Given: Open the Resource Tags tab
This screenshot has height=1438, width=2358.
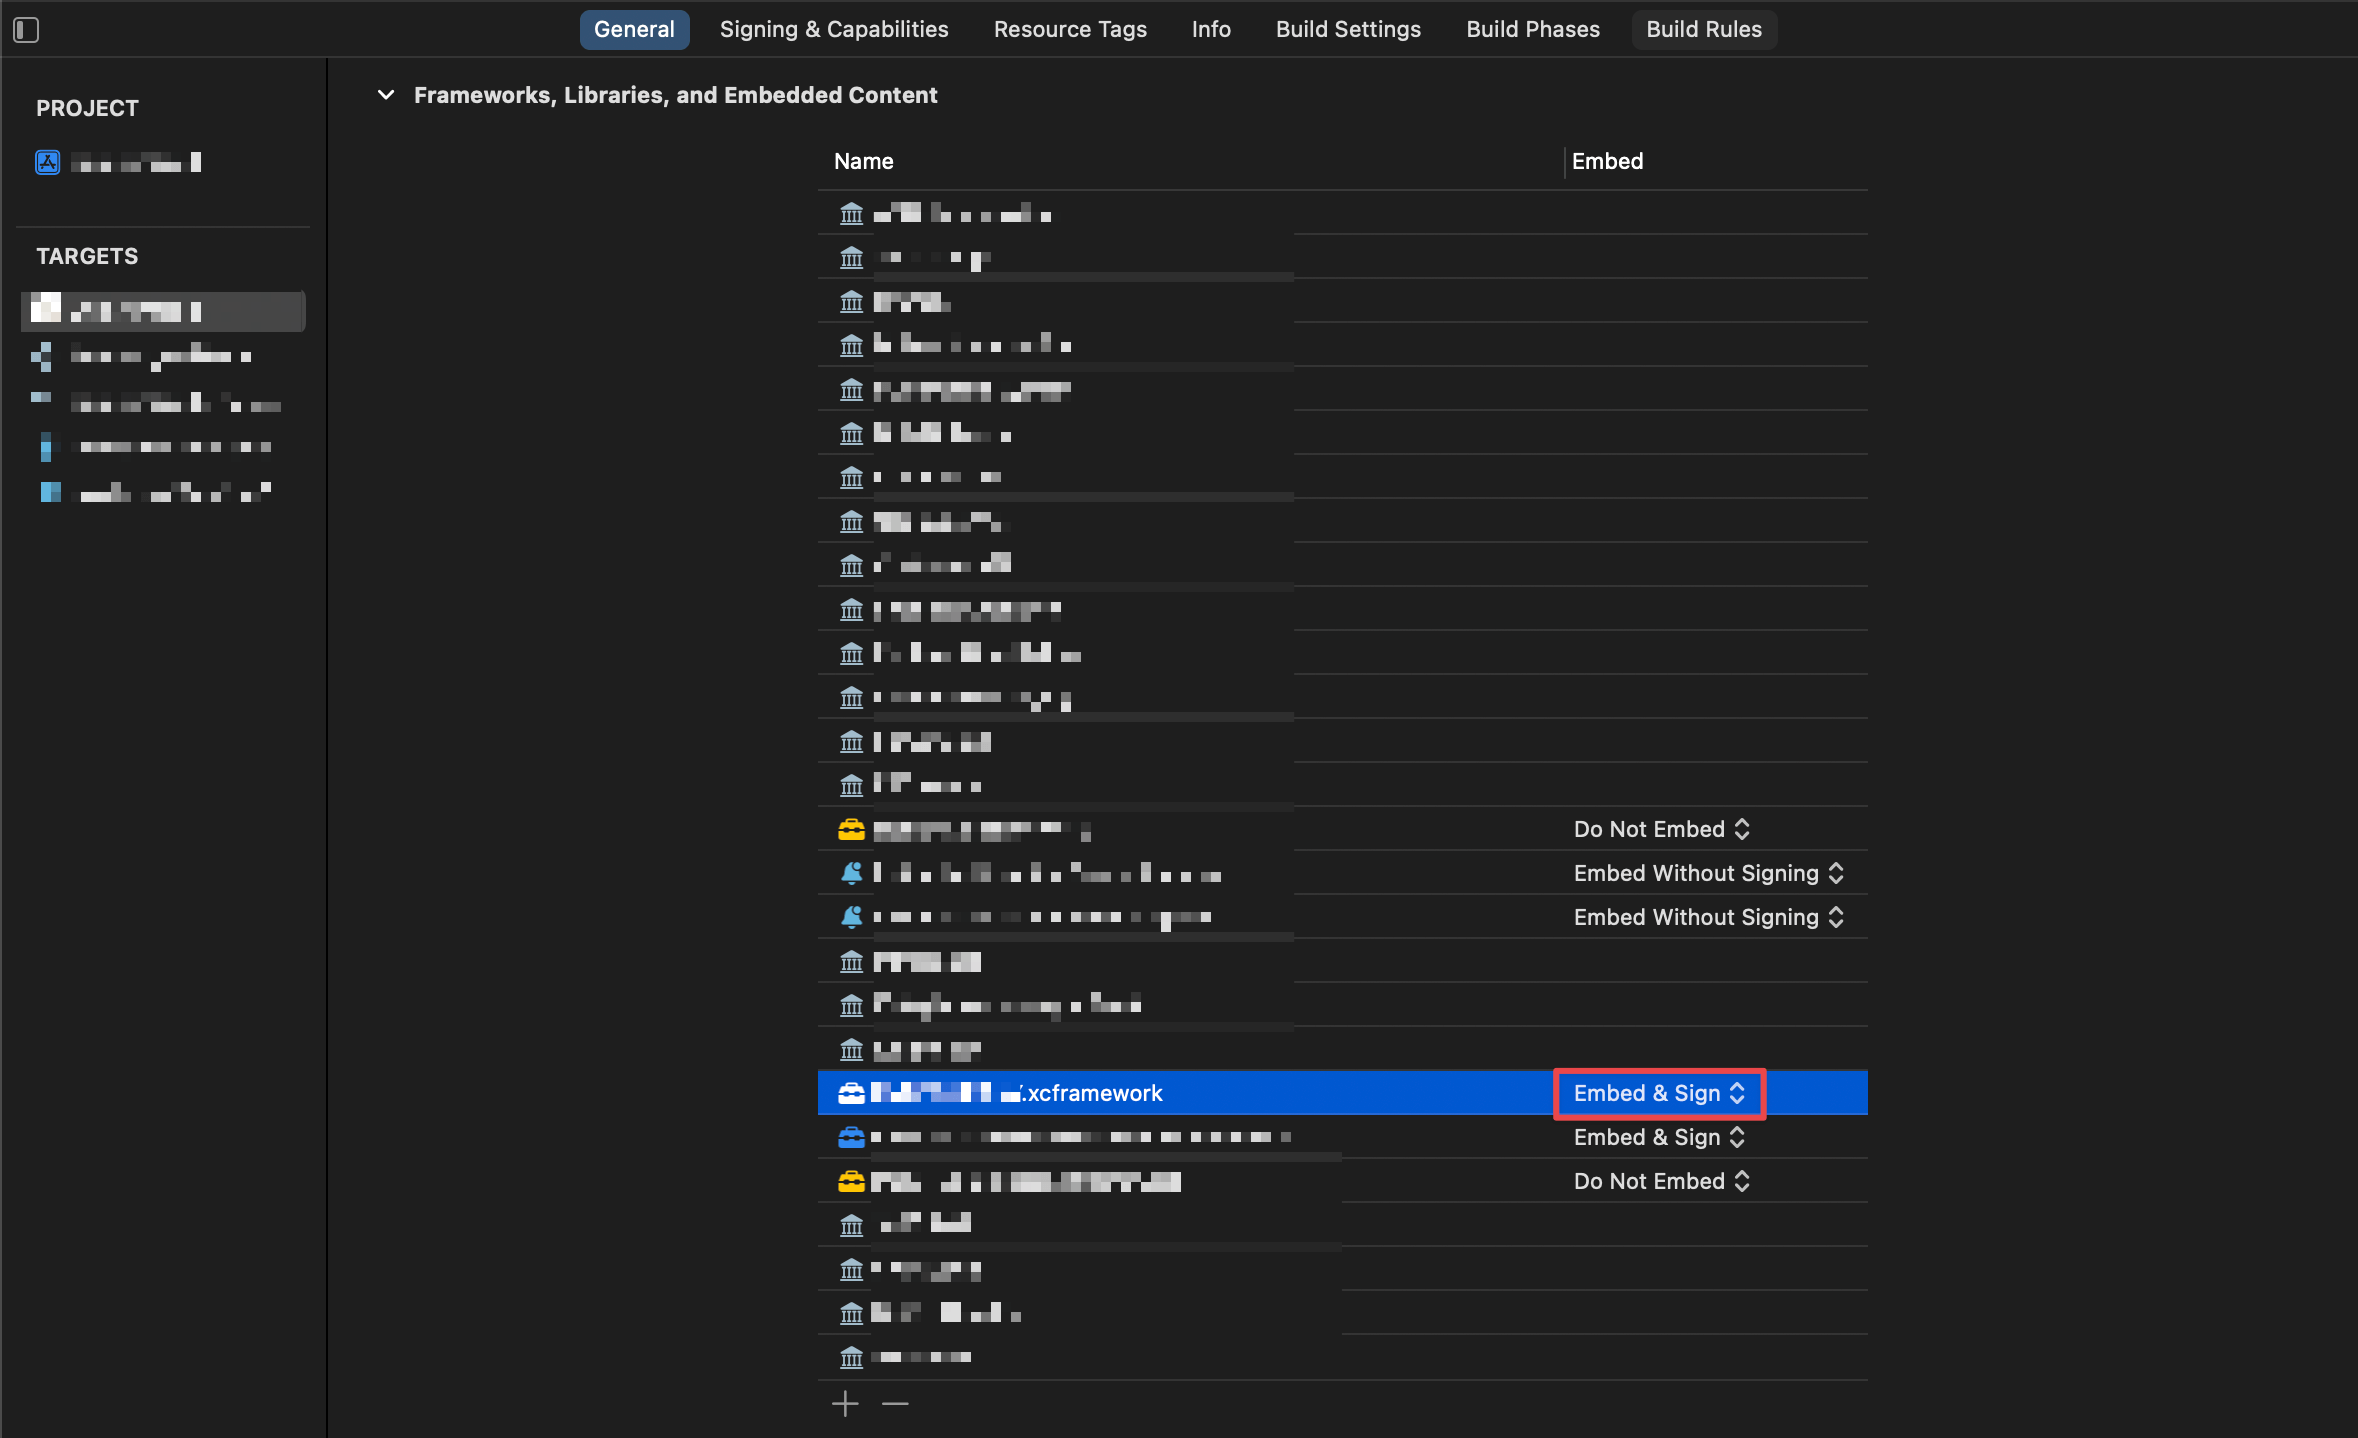Looking at the screenshot, I should coord(1070,29).
